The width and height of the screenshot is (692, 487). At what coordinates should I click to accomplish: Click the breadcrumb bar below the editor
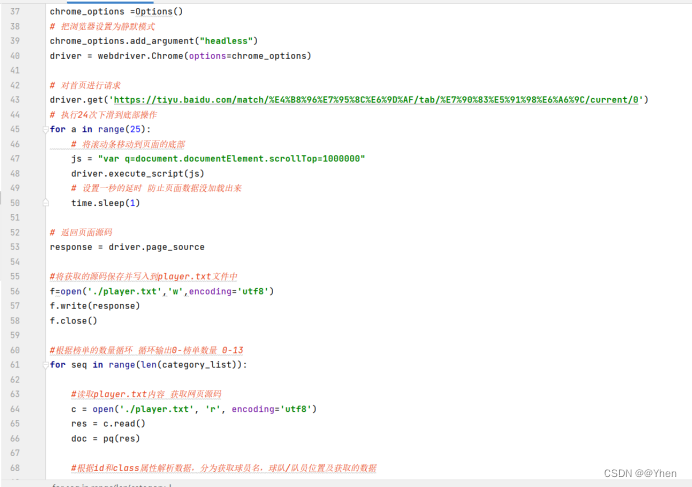coord(346,483)
